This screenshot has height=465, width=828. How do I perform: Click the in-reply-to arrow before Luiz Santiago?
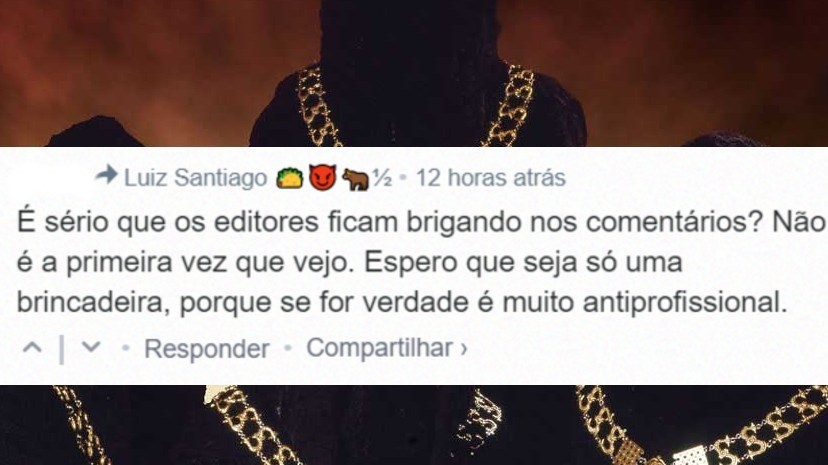pos(106,175)
